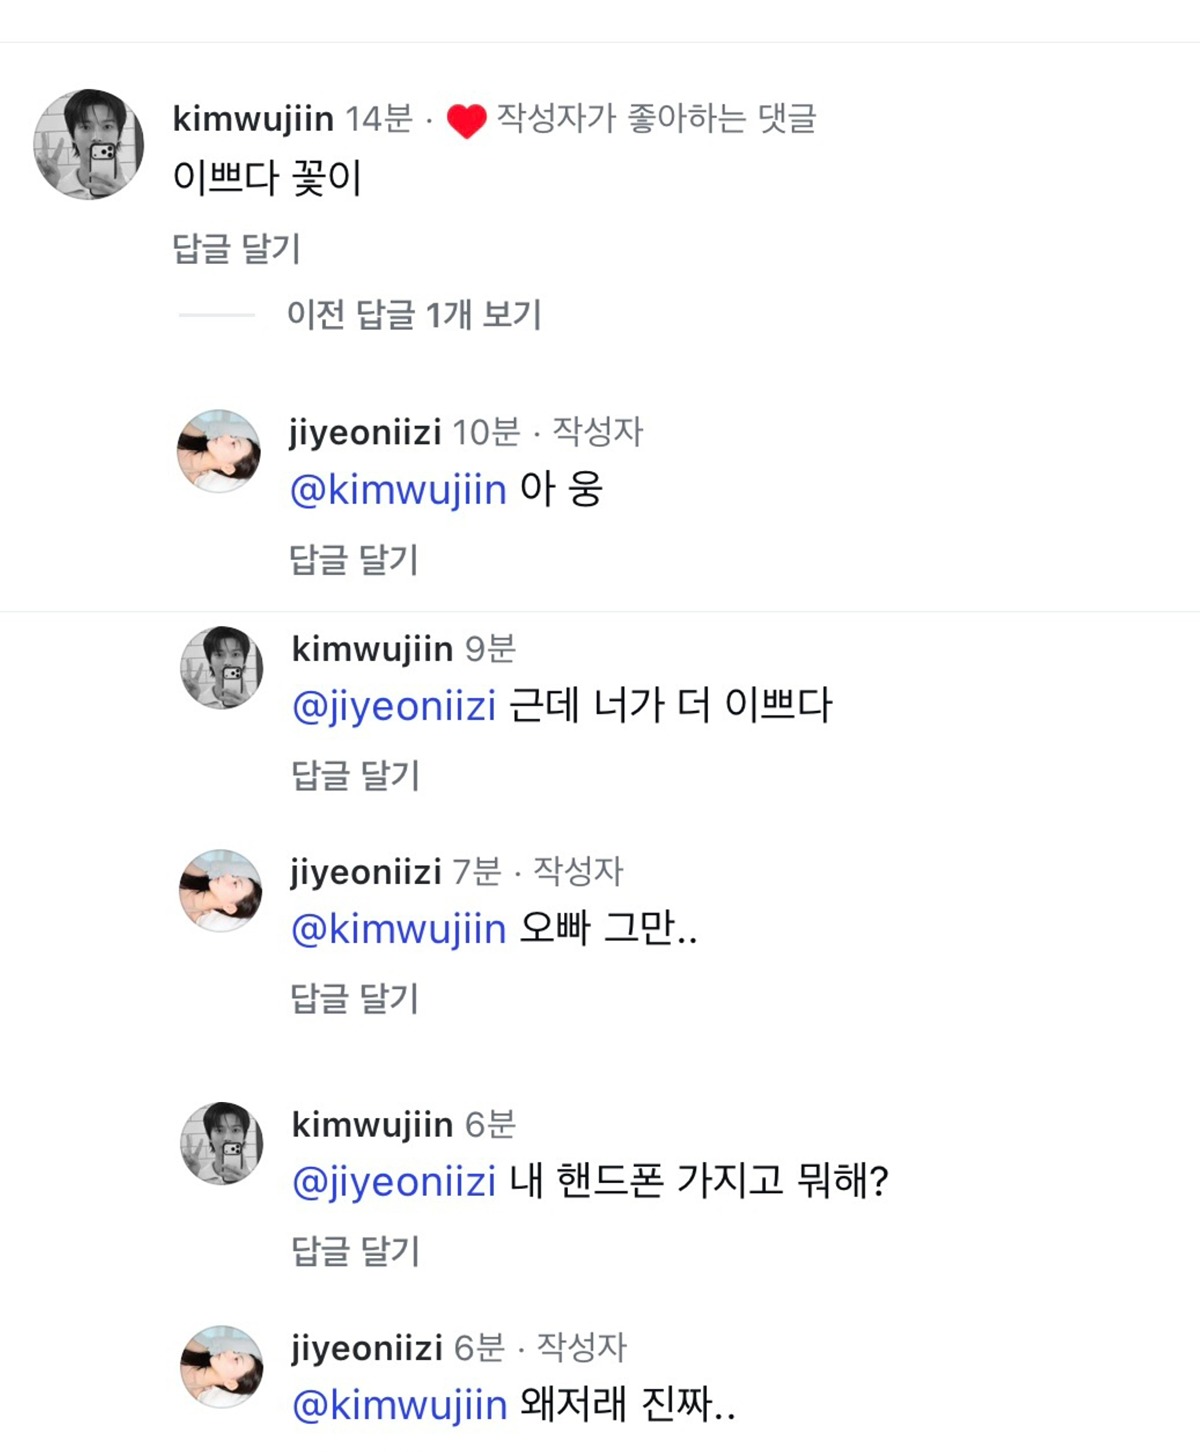The image size is (1200, 1452).
Task: Open the kimwujiin username on the 14분 comment
Action: click(x=253, y=119)
